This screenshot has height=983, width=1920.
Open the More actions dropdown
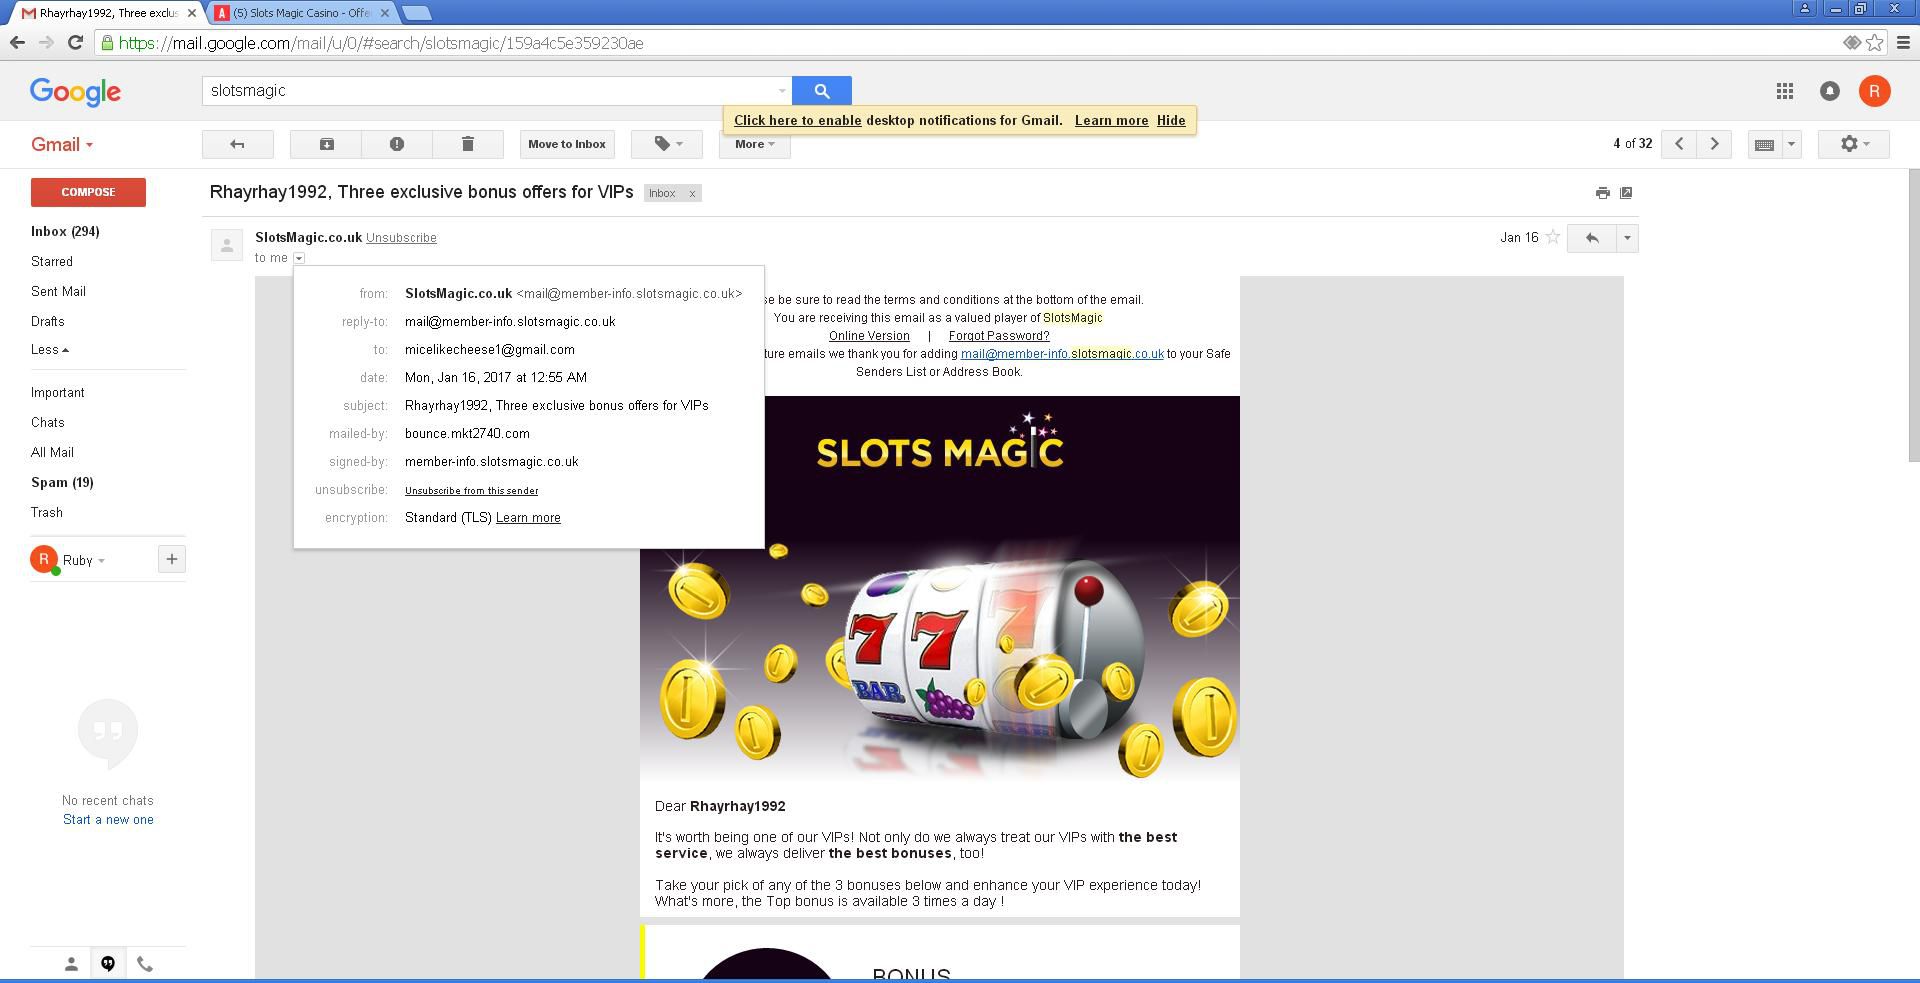click(754, 144)
